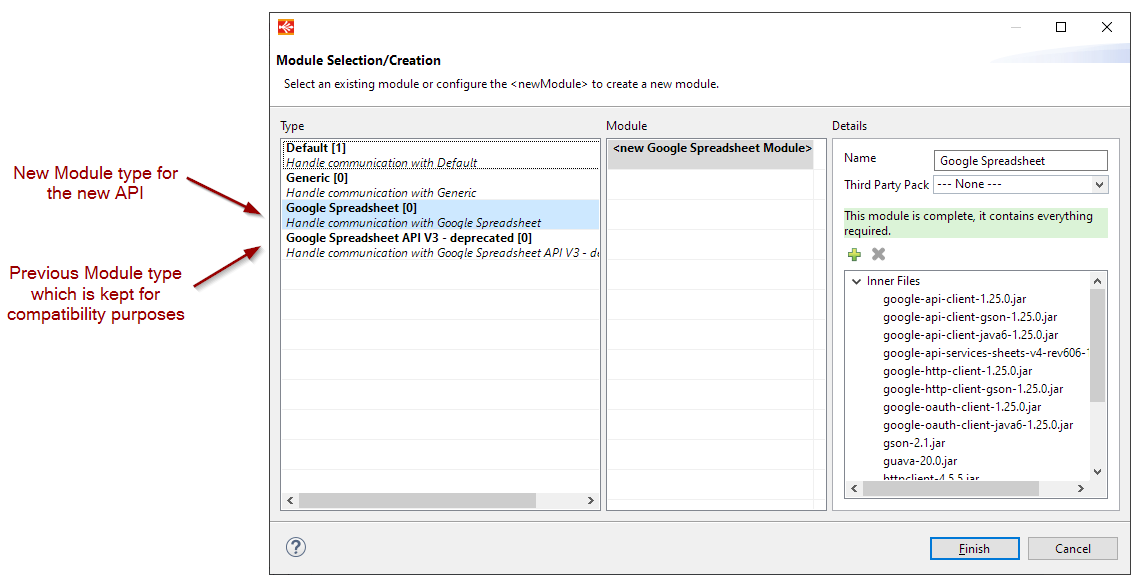Click the green plus add file icon

[x=854, y=254]
